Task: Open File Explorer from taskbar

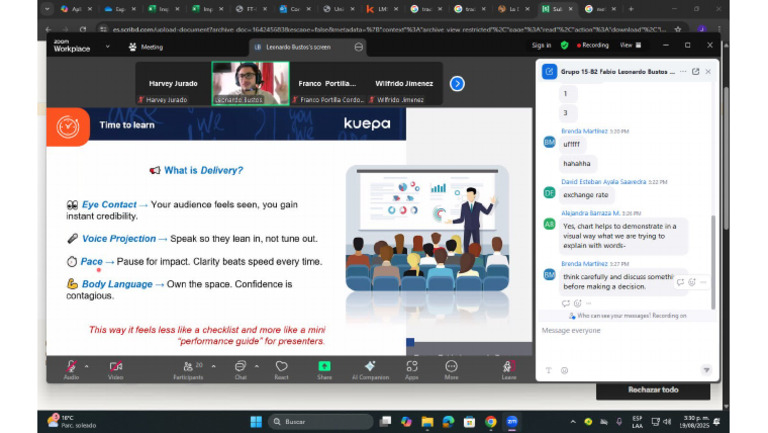Action: (427, 422)
